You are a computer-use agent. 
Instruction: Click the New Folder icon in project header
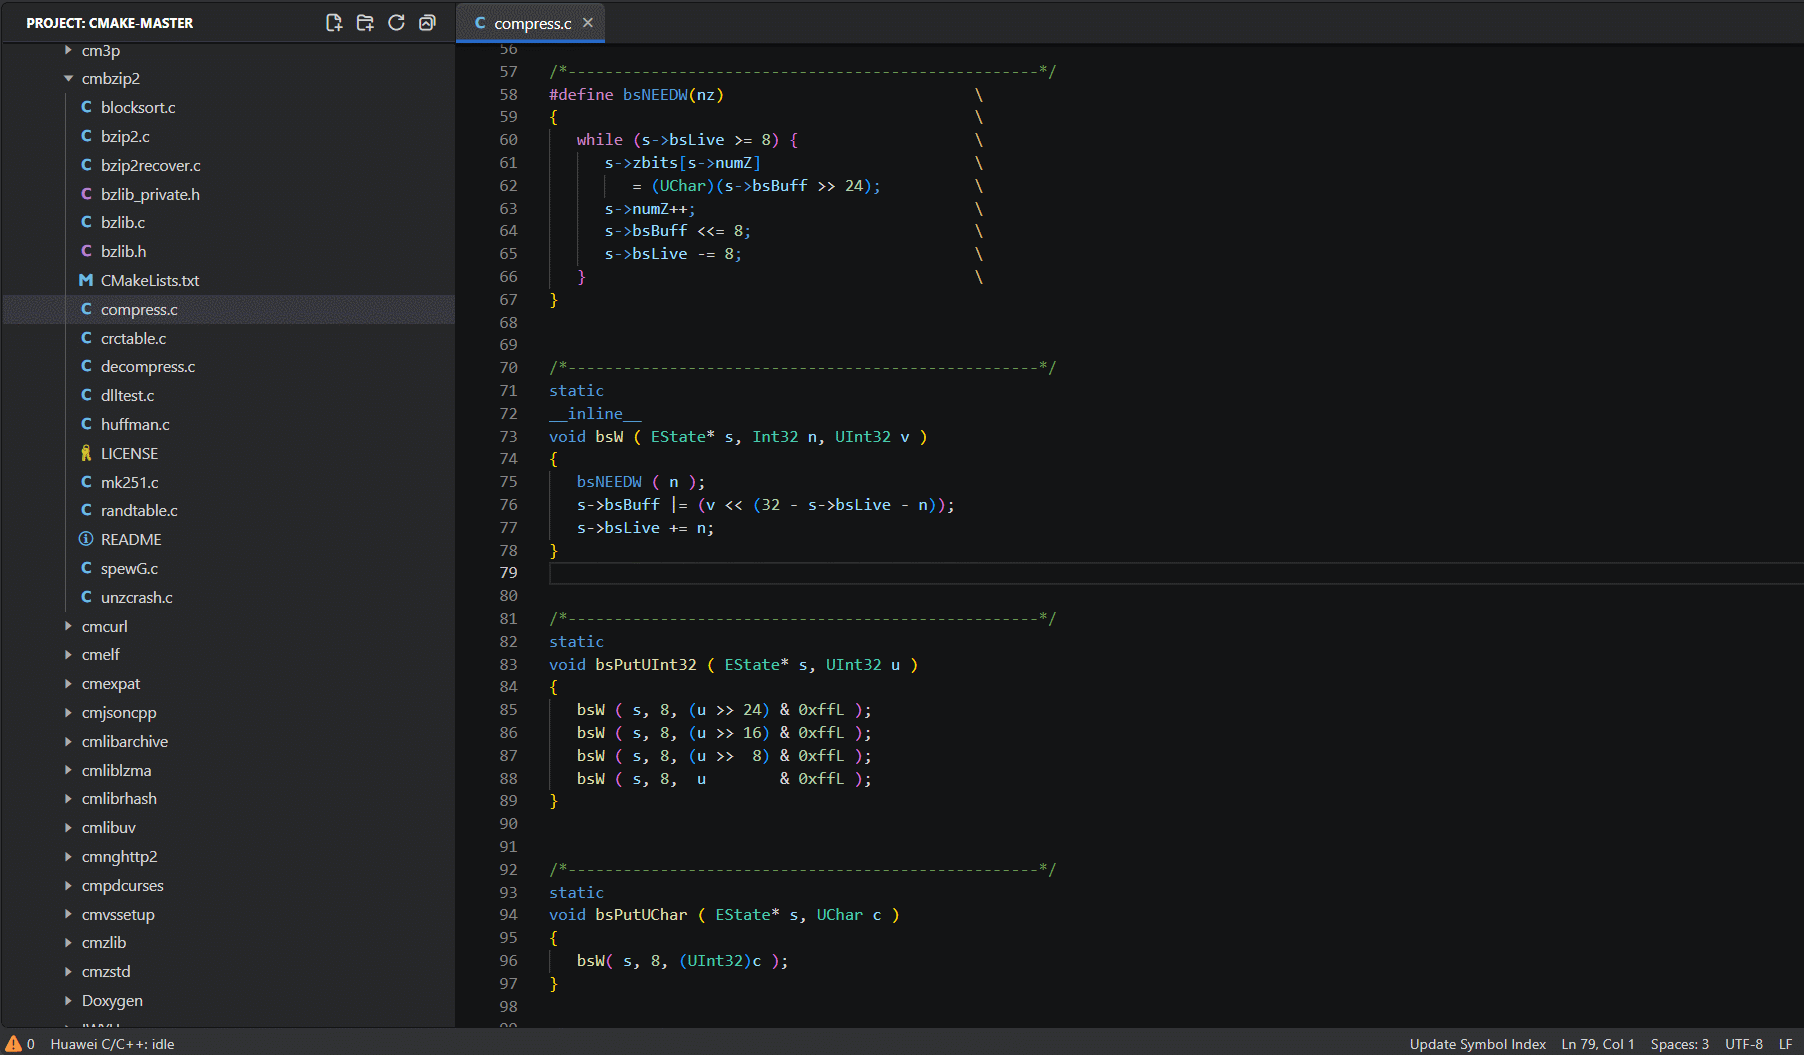coord(365,23)
